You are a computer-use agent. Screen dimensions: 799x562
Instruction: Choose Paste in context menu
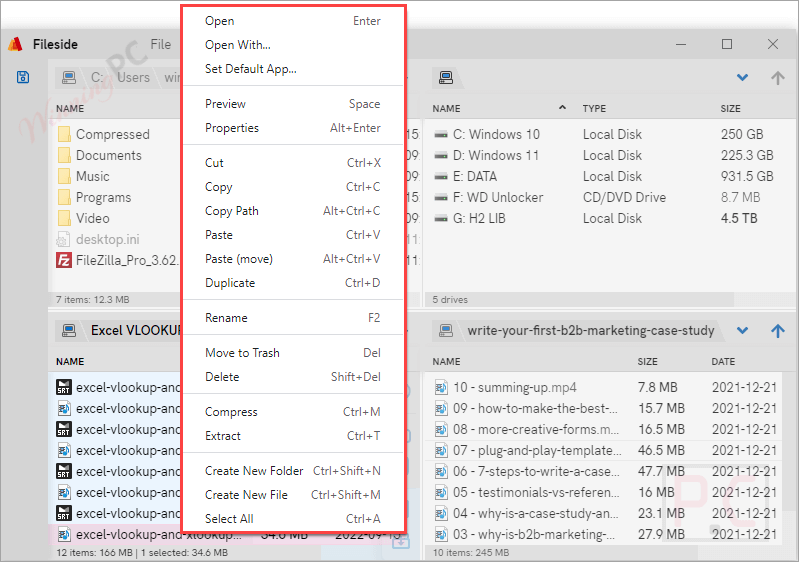coord(293,235)
